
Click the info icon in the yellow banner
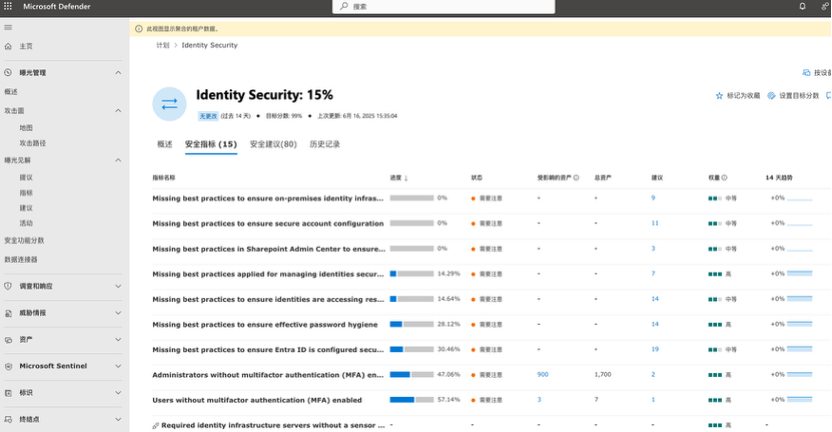tap(139, 29)
